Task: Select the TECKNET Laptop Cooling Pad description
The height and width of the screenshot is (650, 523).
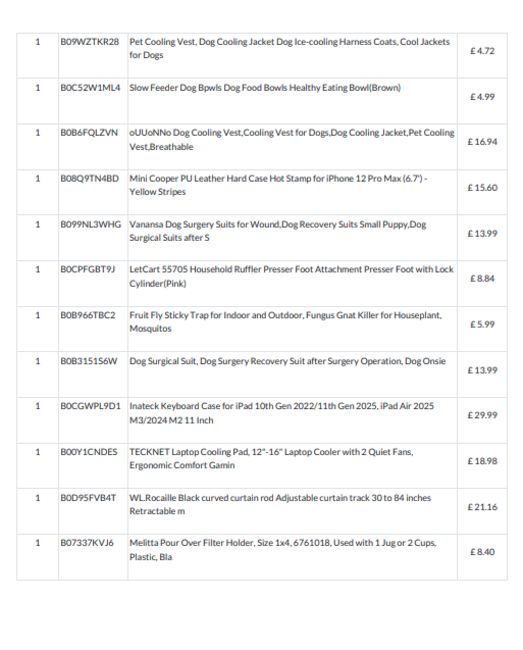Action: pos(271,458)
